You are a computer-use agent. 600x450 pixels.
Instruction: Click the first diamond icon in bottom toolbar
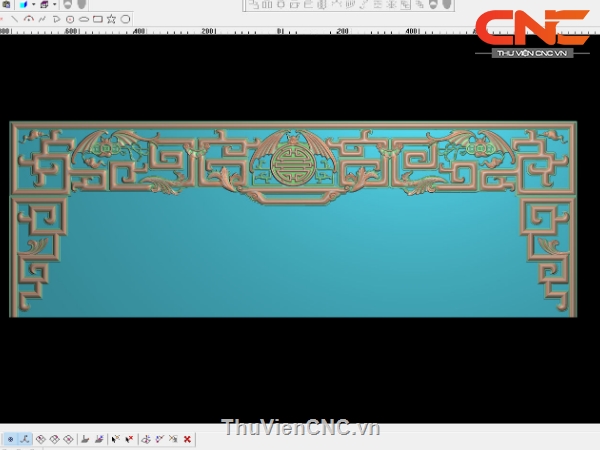tap(41, 439)
